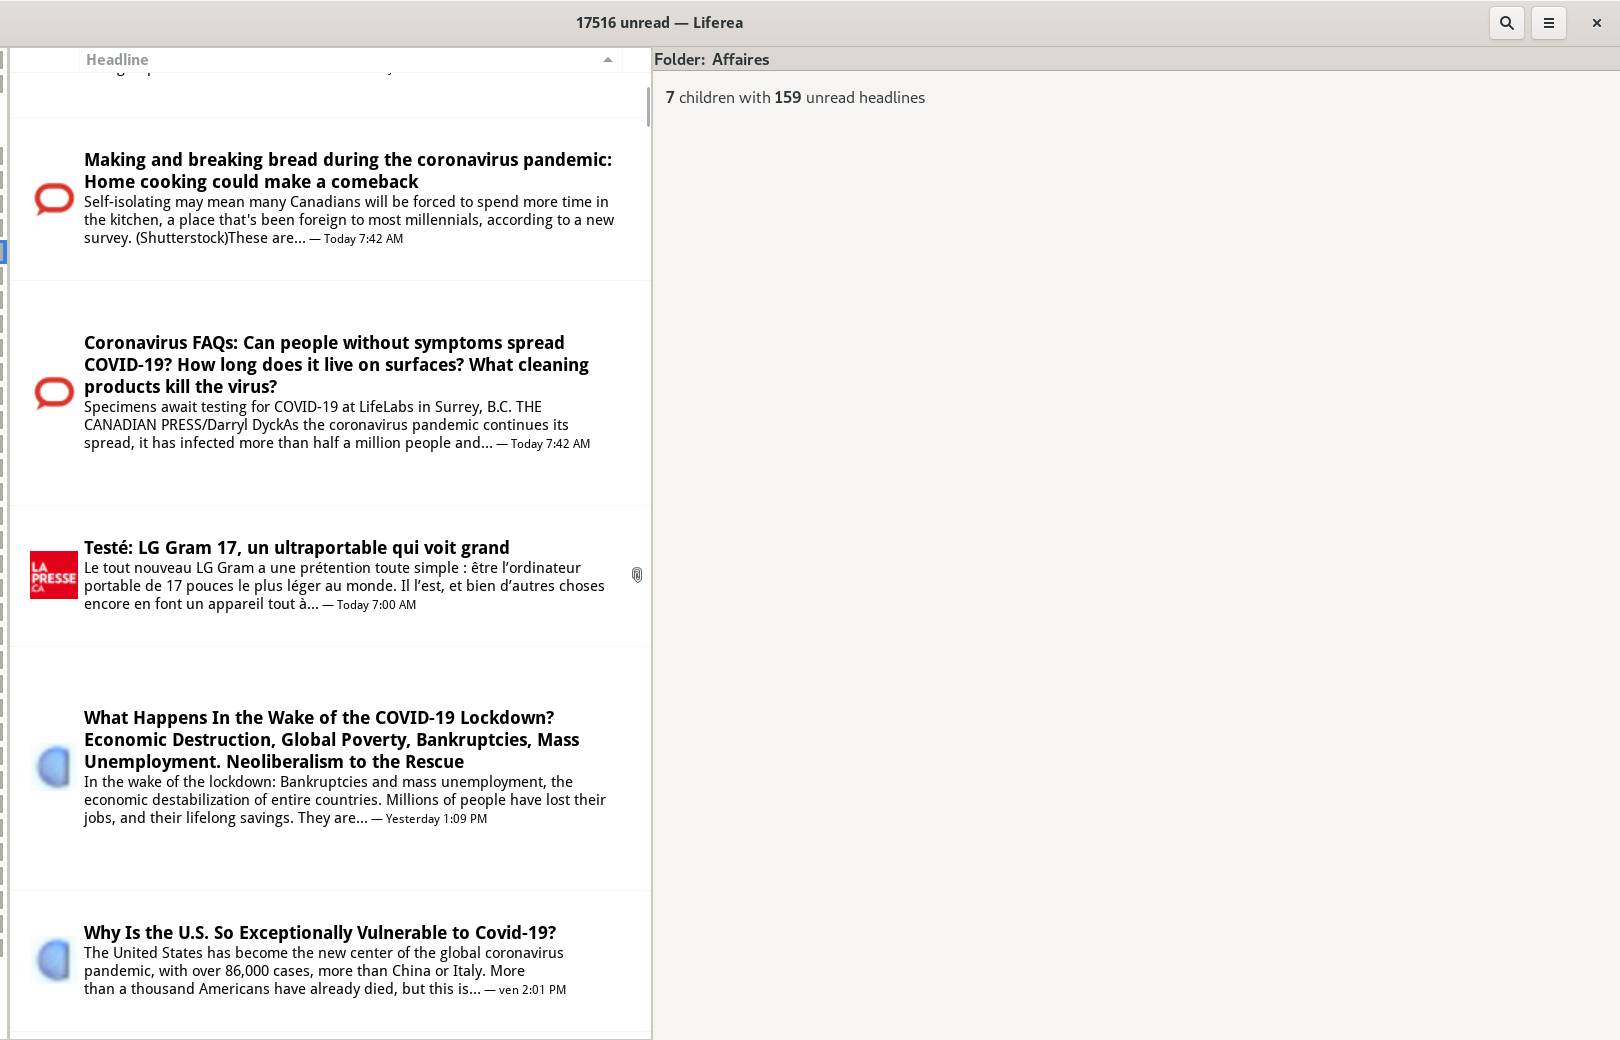This screenshot has width=1620, height=1040.
Task: Click the 'Today 7:00 AM' timestamp
Action: point(376,605)
